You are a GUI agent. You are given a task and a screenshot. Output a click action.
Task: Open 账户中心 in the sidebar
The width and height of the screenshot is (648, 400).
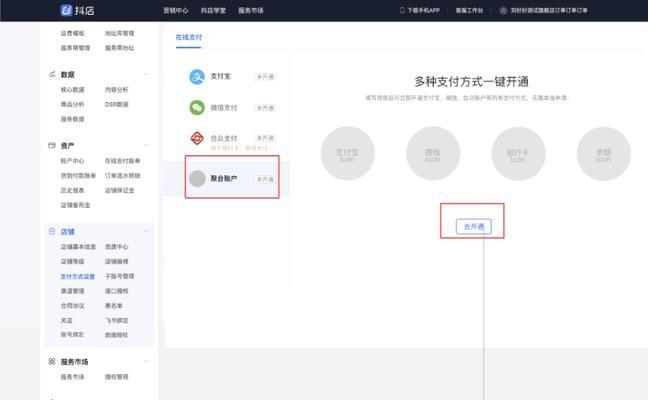pyautogui.click(x=72, y=161)
